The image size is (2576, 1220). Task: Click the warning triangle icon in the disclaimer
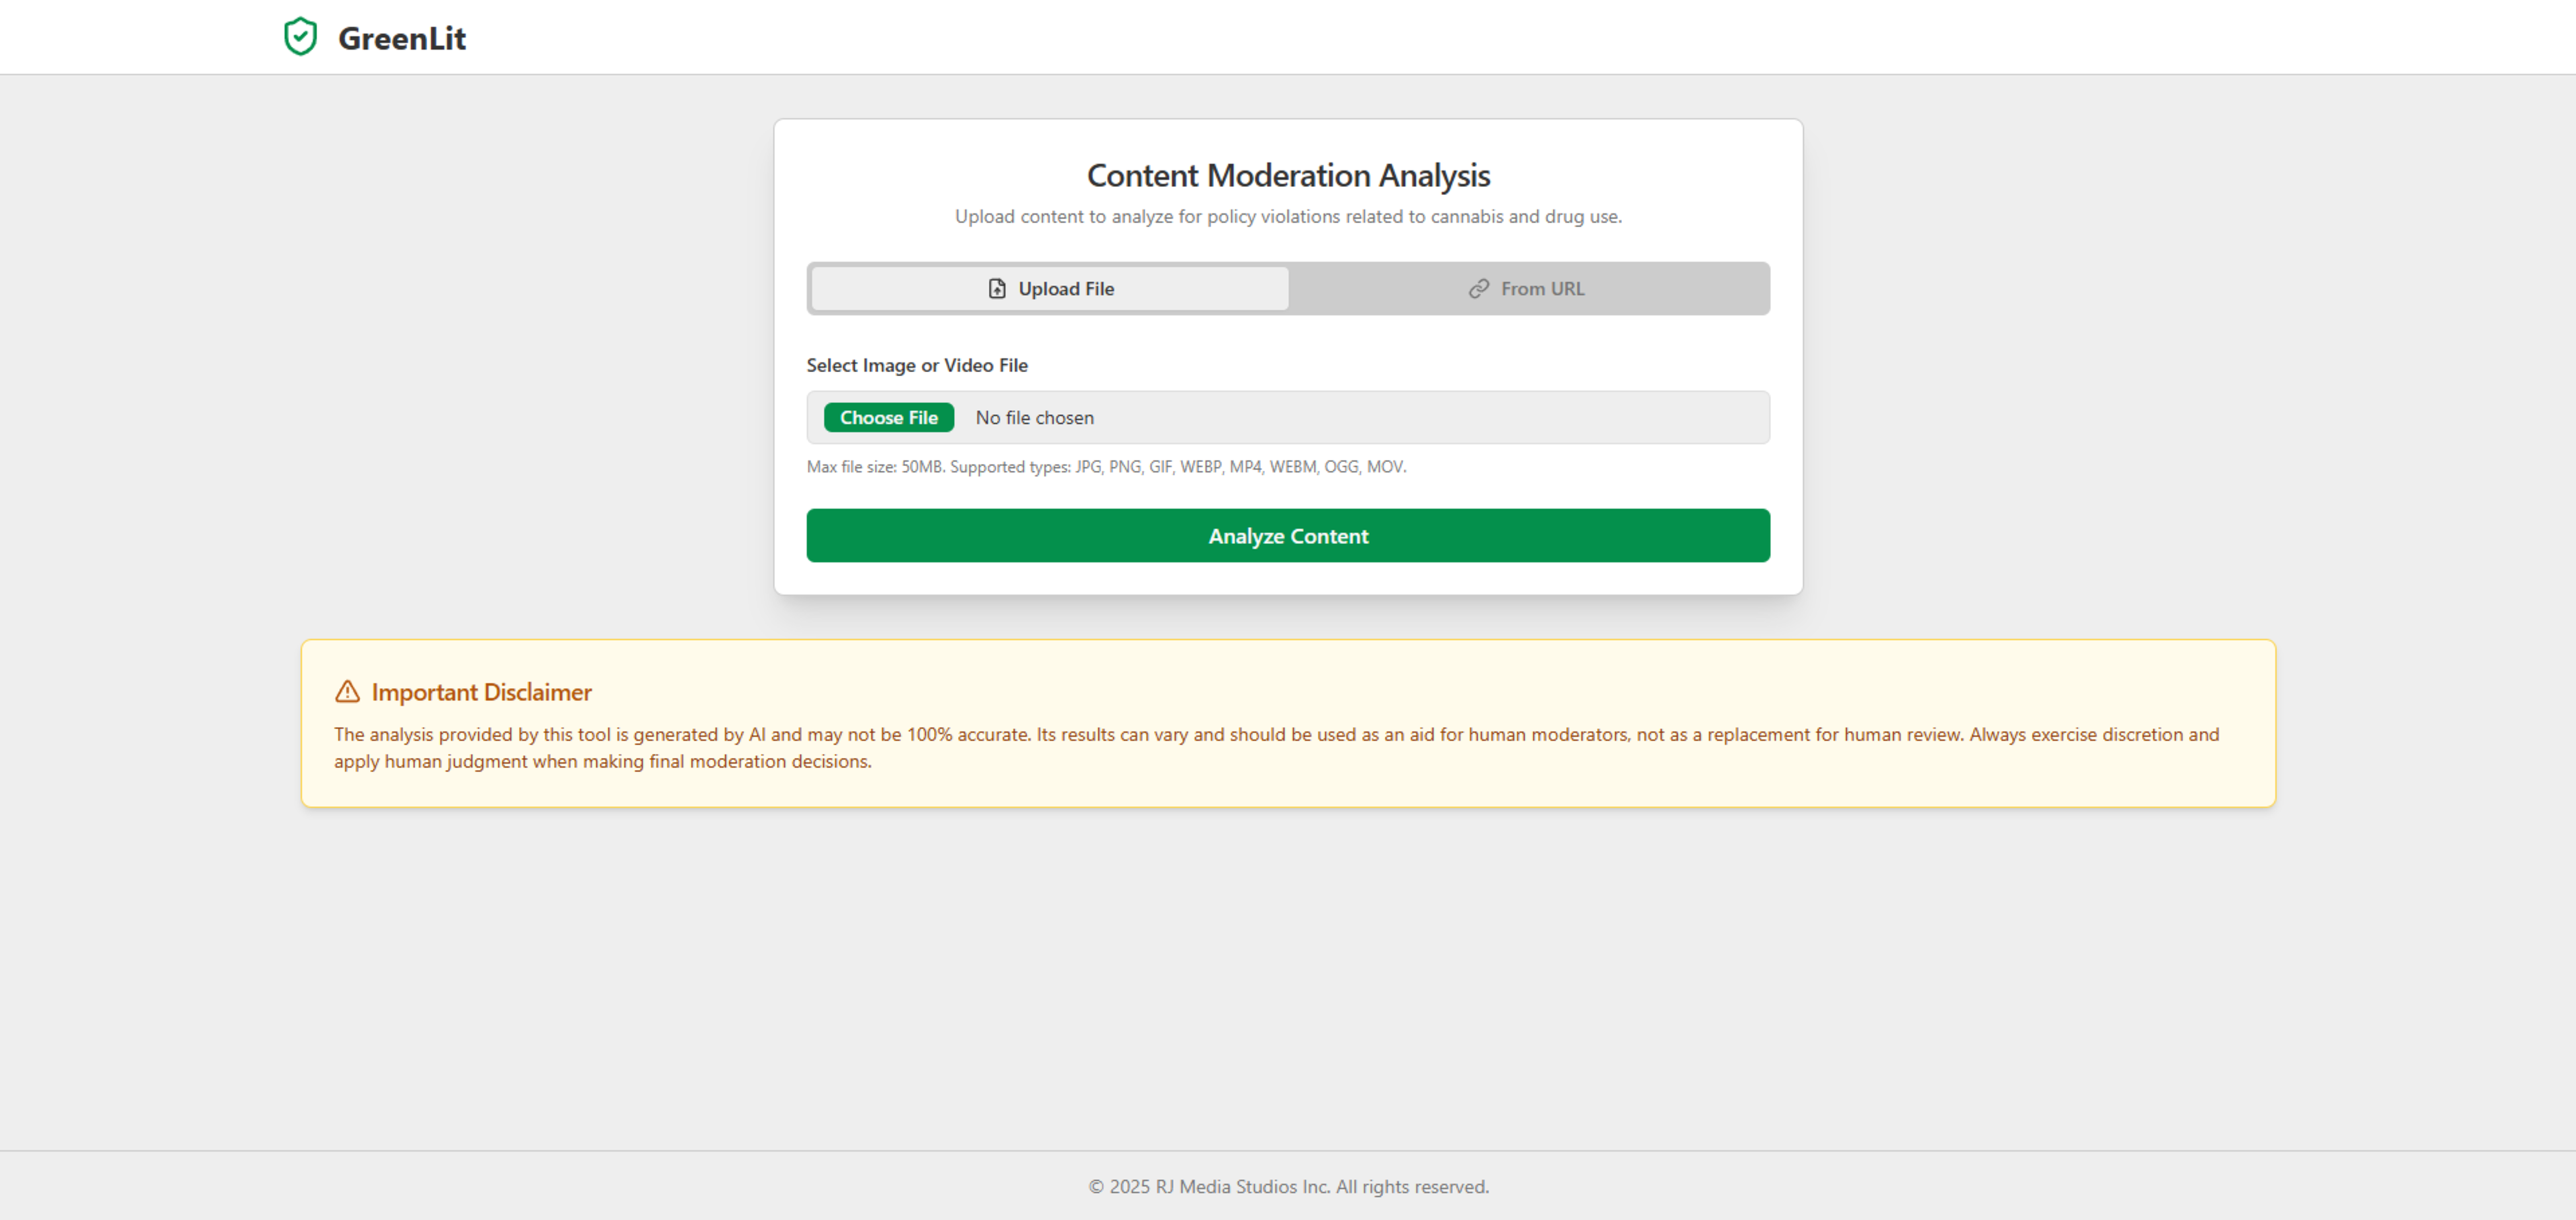tap(347, 692)
